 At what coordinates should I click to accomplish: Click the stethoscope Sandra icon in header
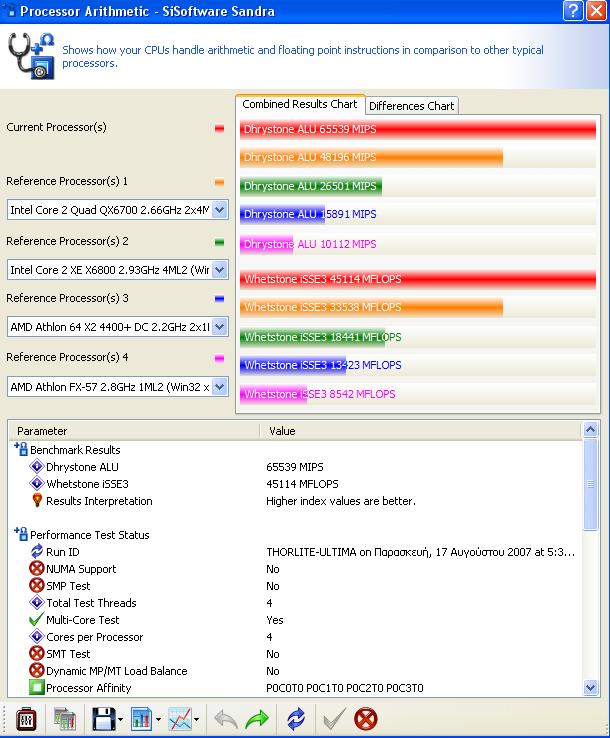[31, 56]
